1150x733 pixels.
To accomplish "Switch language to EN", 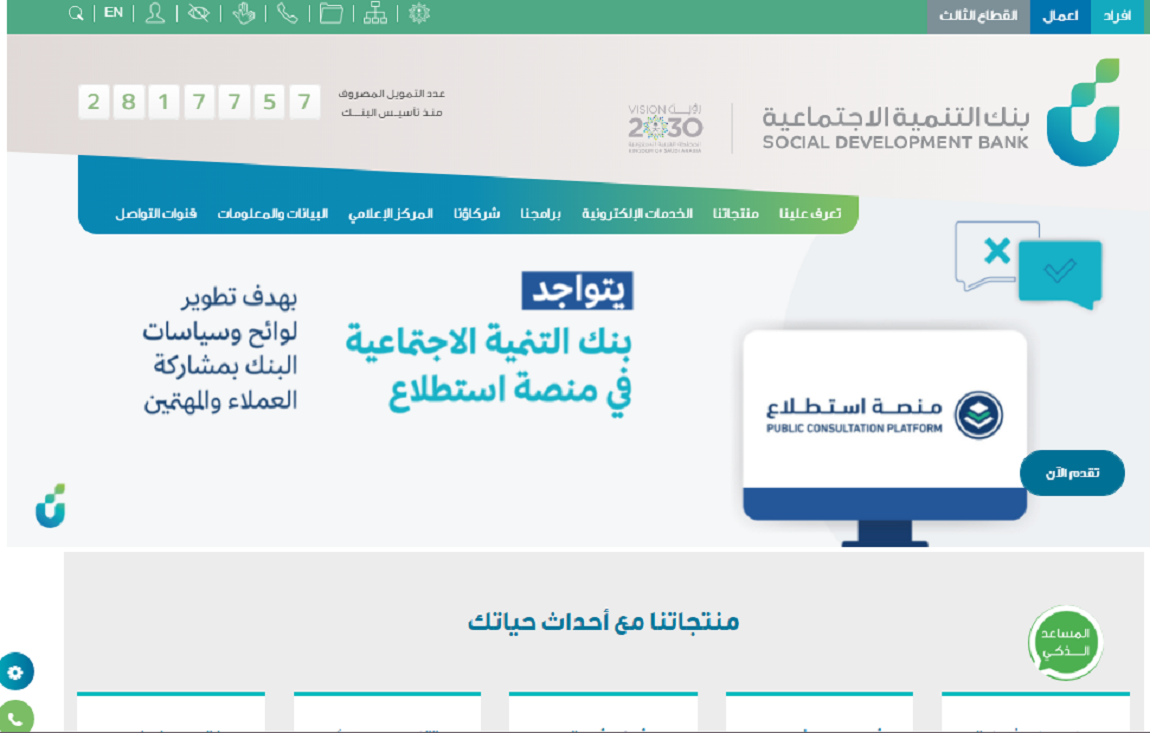I will click(x=114, y=12).
